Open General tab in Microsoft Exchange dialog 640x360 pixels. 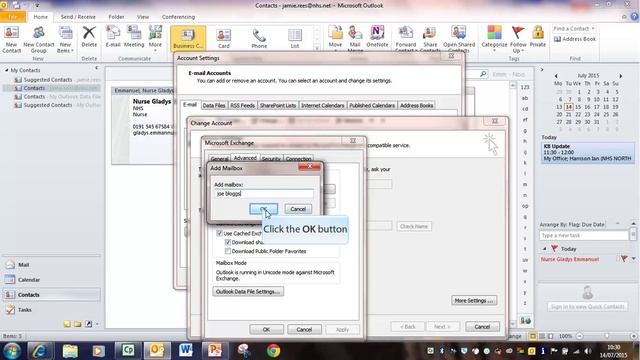click(x=219, y=159)
